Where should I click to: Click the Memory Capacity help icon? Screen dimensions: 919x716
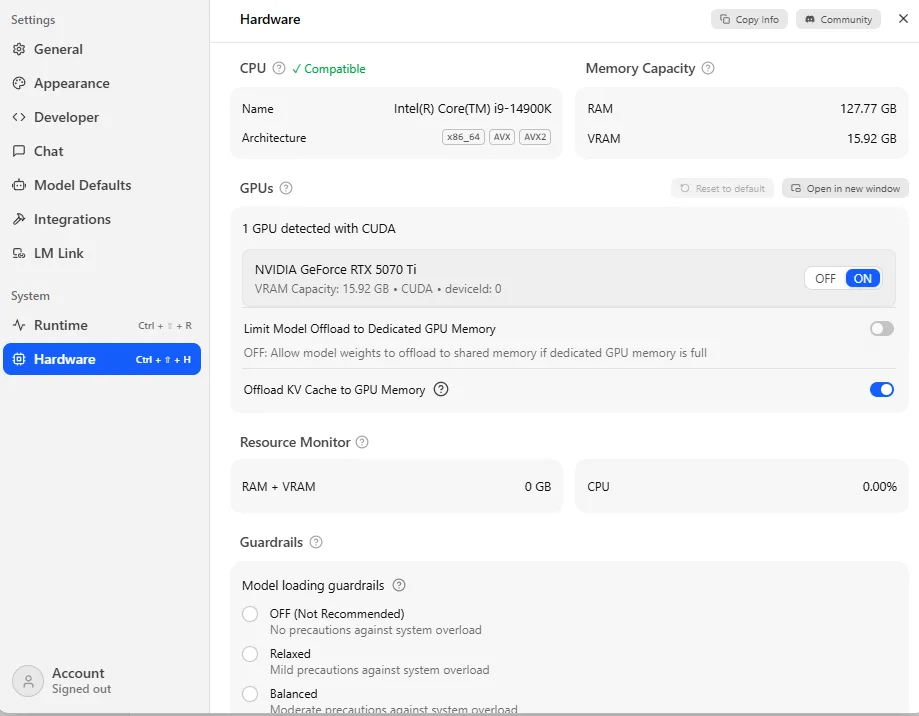[x=708, y=69]
